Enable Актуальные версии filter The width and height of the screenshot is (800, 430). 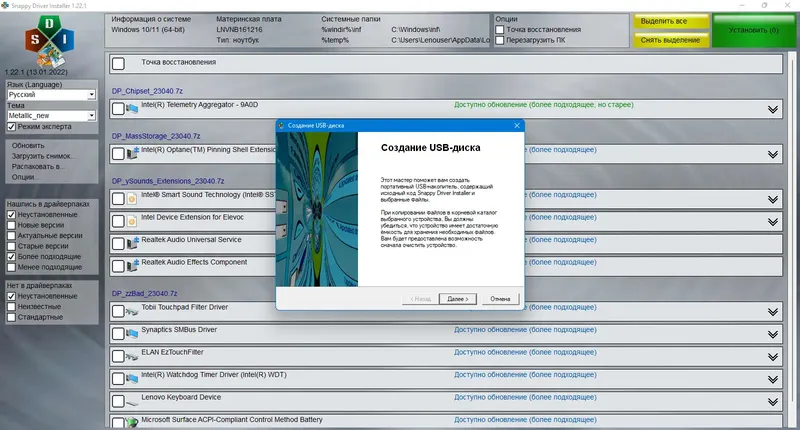click(x=11, y=236)
